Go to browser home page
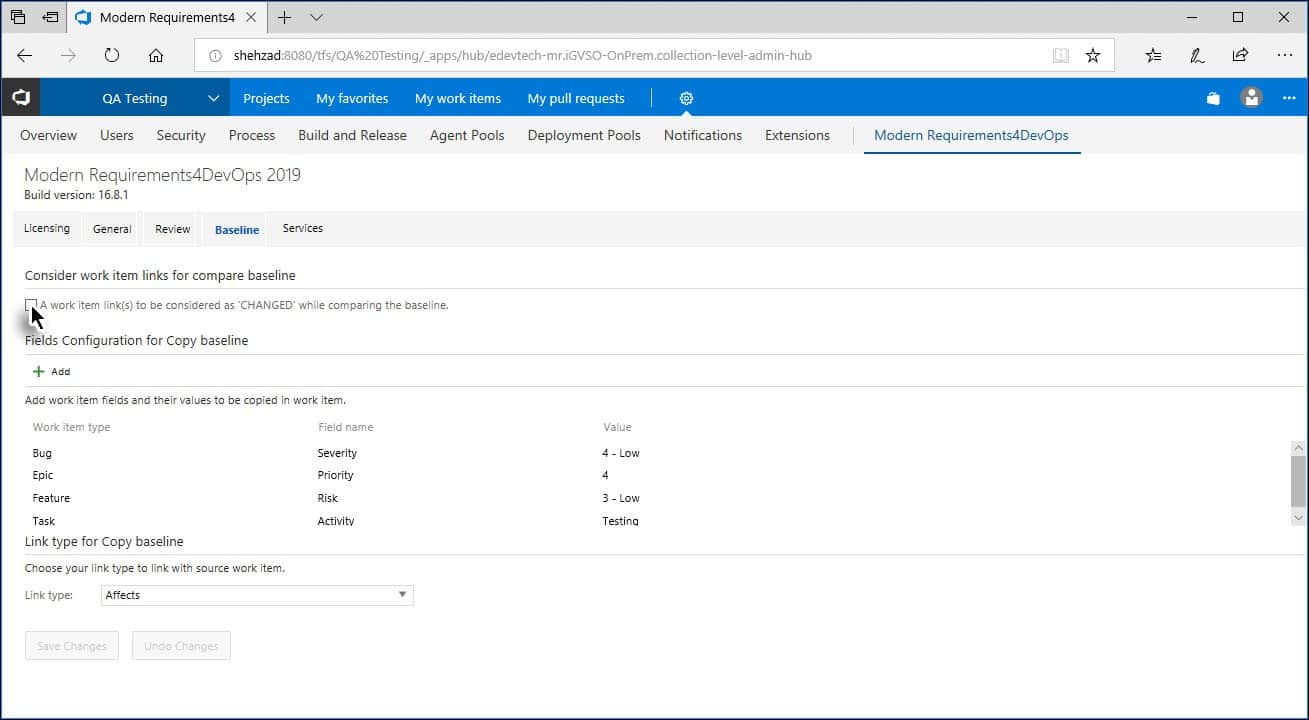Screen dimensions: 1309x720 pyautogui.click(x=156, y=56)
